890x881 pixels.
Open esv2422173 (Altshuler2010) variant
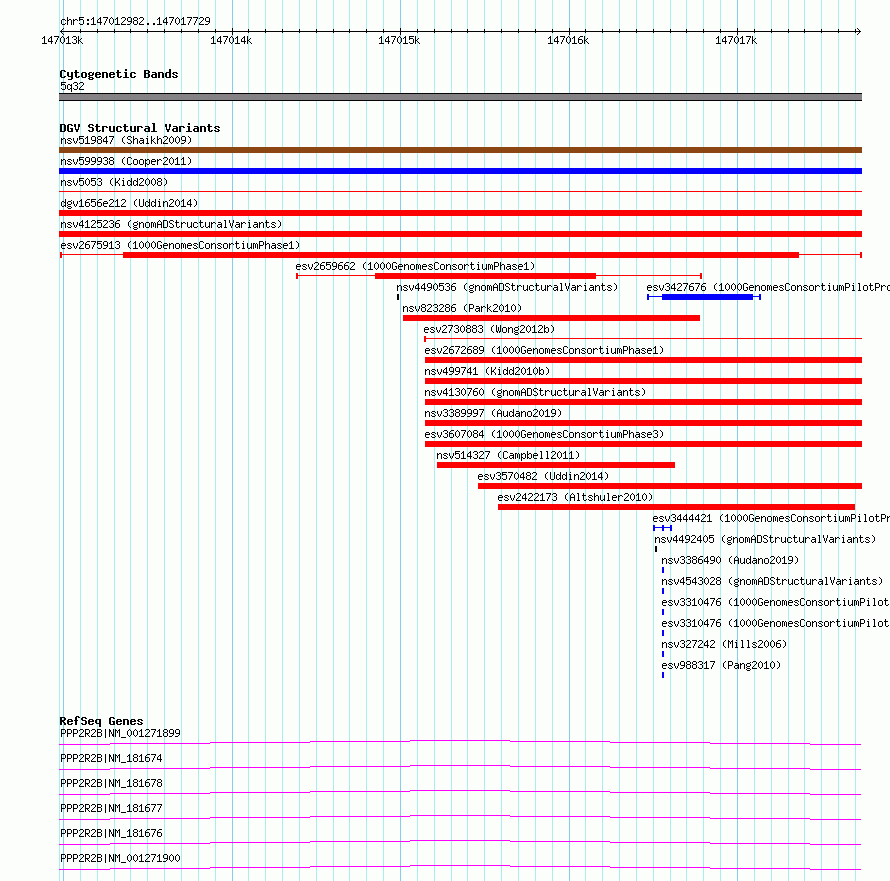click(575, 497)
